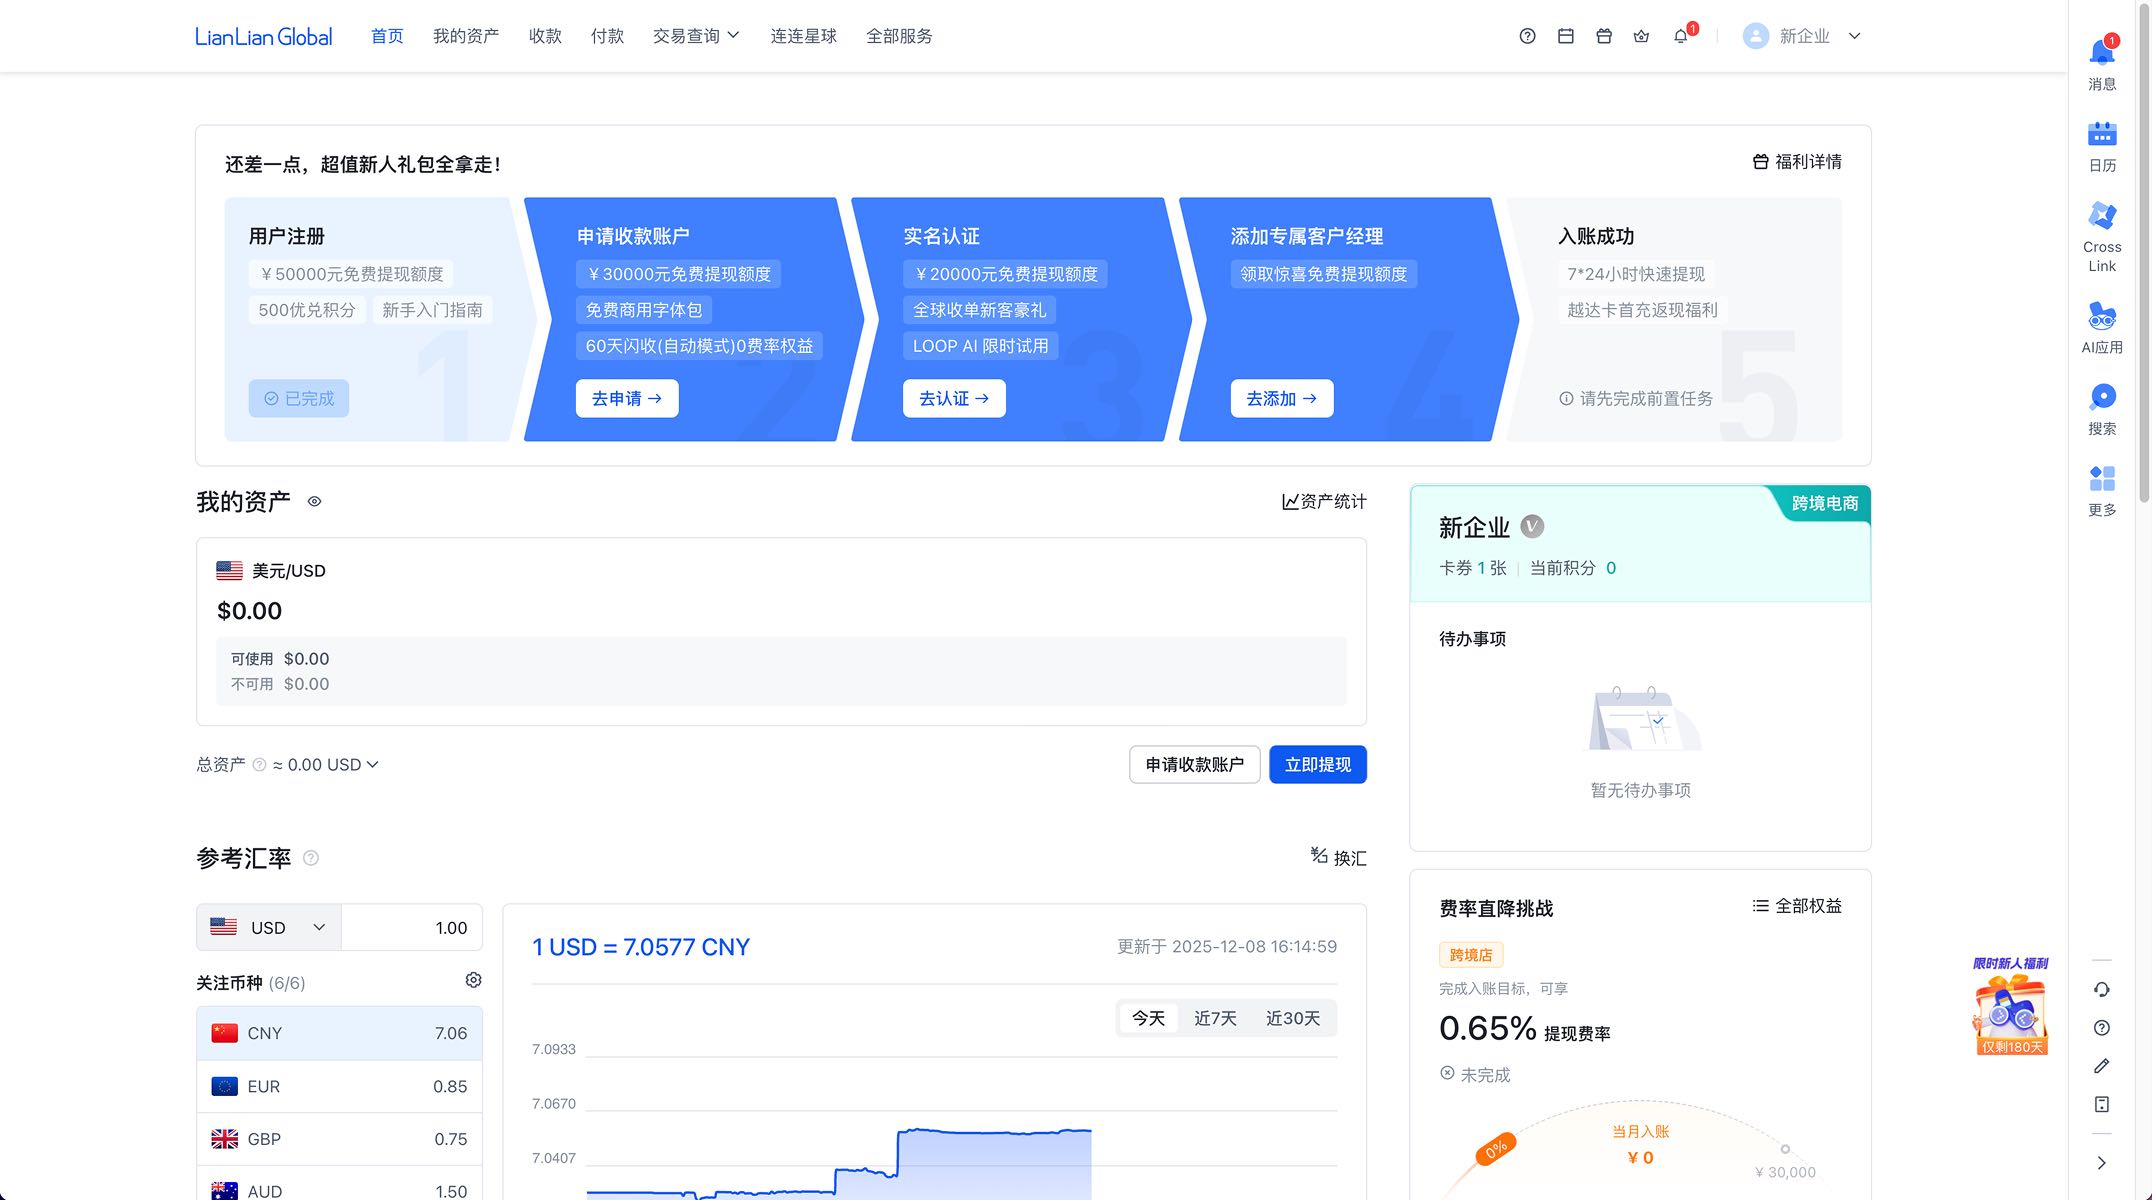Switch chart range to 近7天
This screenshot has width=2152, height=1200.
pos(1215,1018)
